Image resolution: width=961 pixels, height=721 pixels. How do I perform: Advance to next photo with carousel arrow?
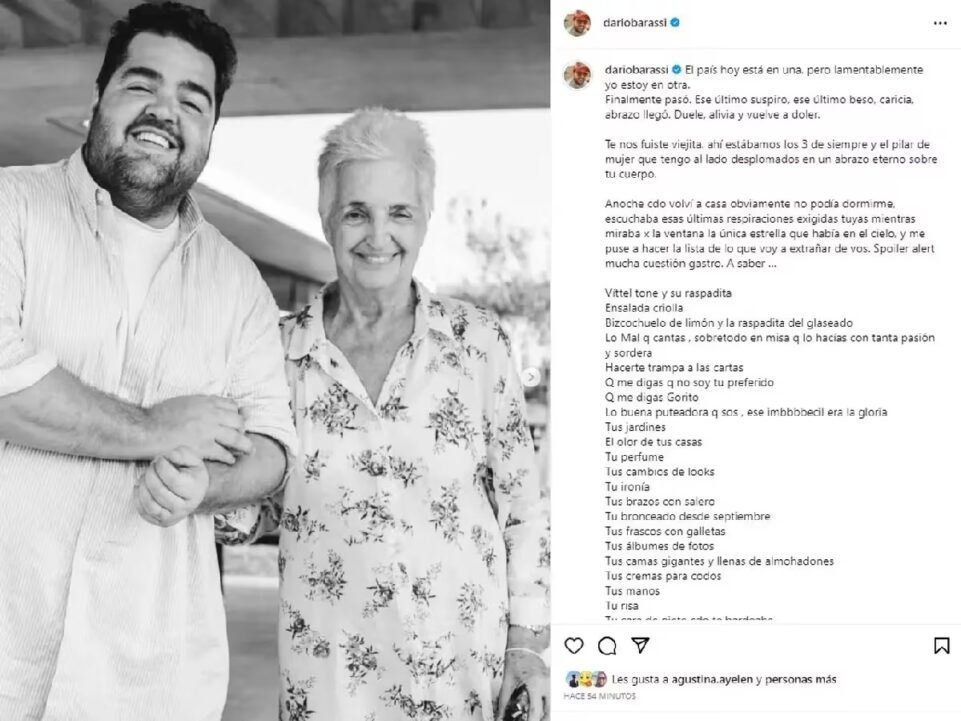pos(531,376)
